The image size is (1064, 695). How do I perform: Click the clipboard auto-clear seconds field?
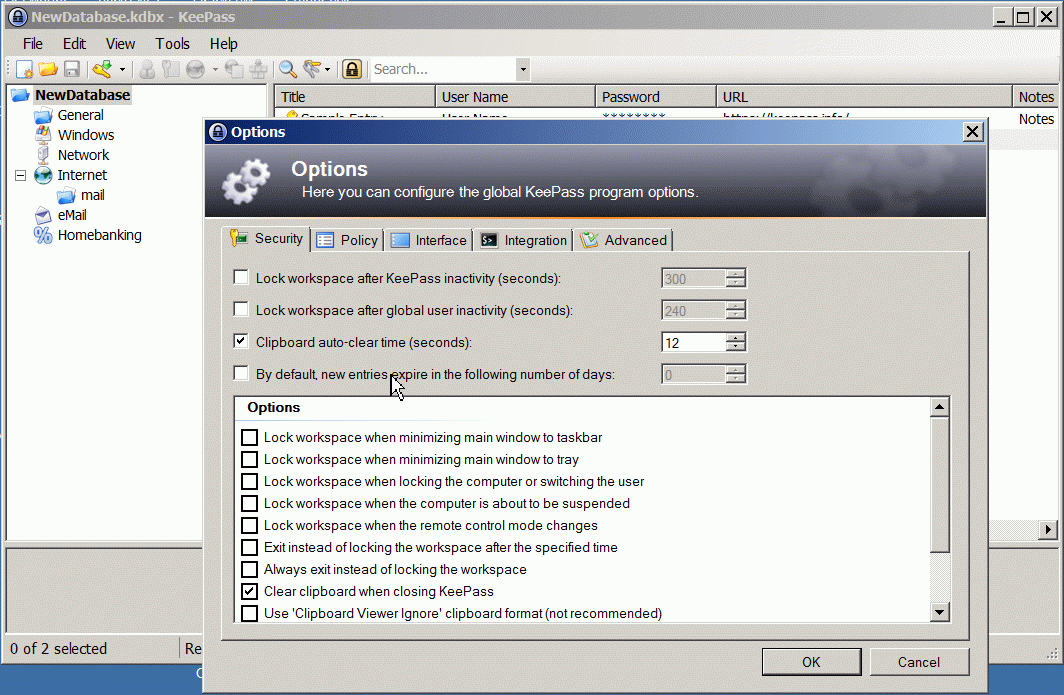pos(694,342)
